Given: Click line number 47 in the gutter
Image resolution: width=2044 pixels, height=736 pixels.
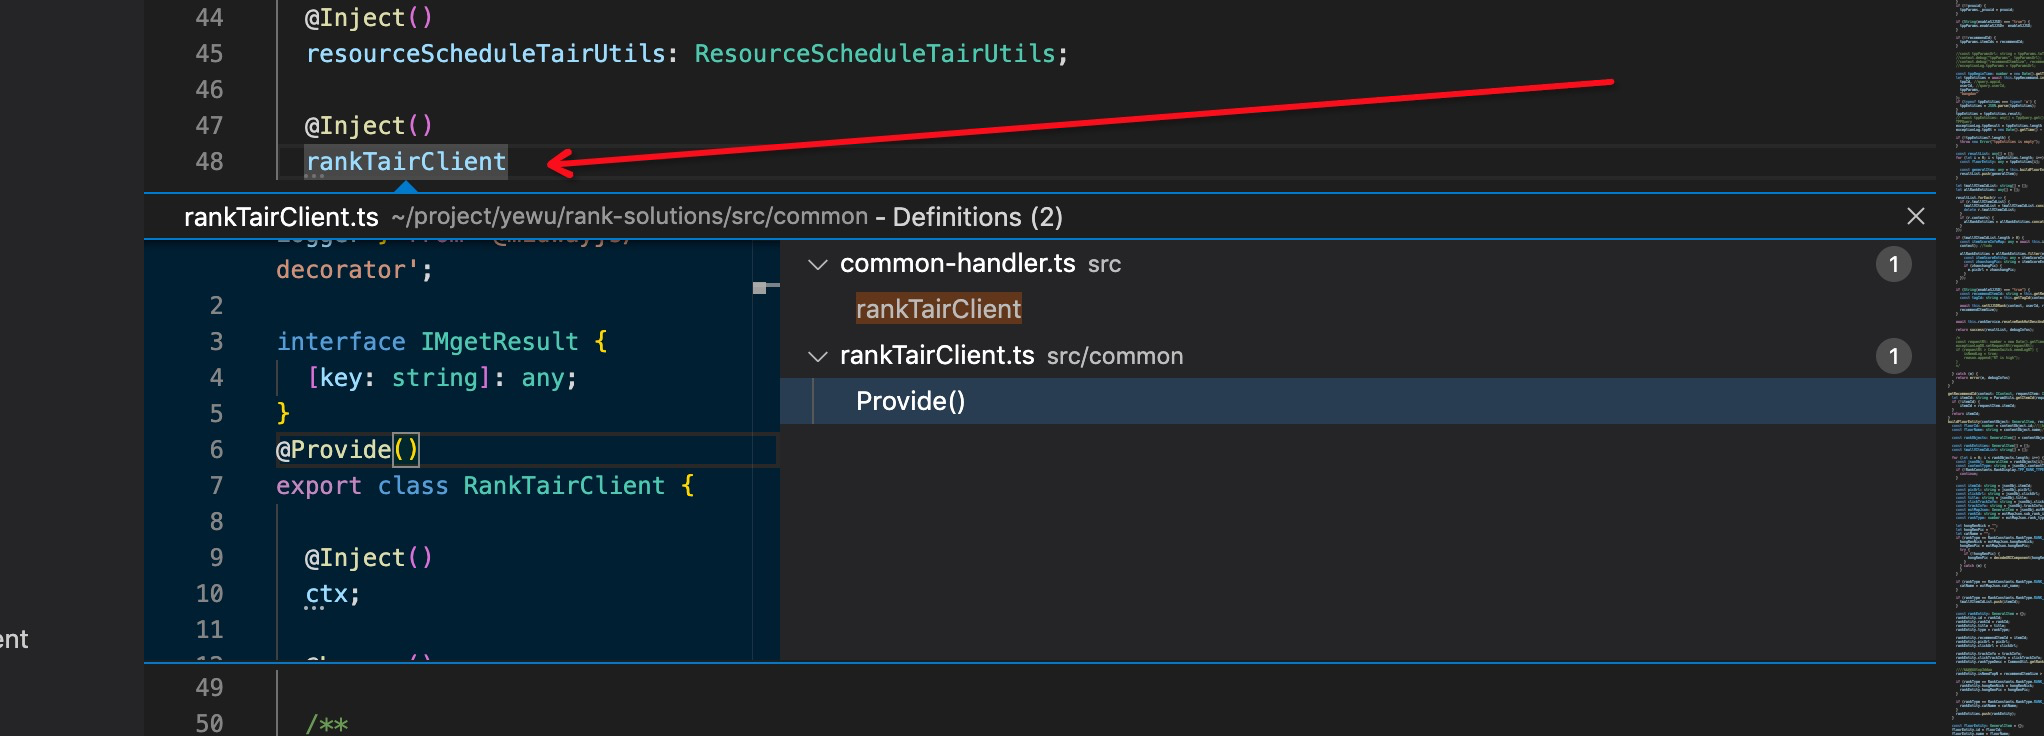Looking at the screenshot, I should coord(209,126).
